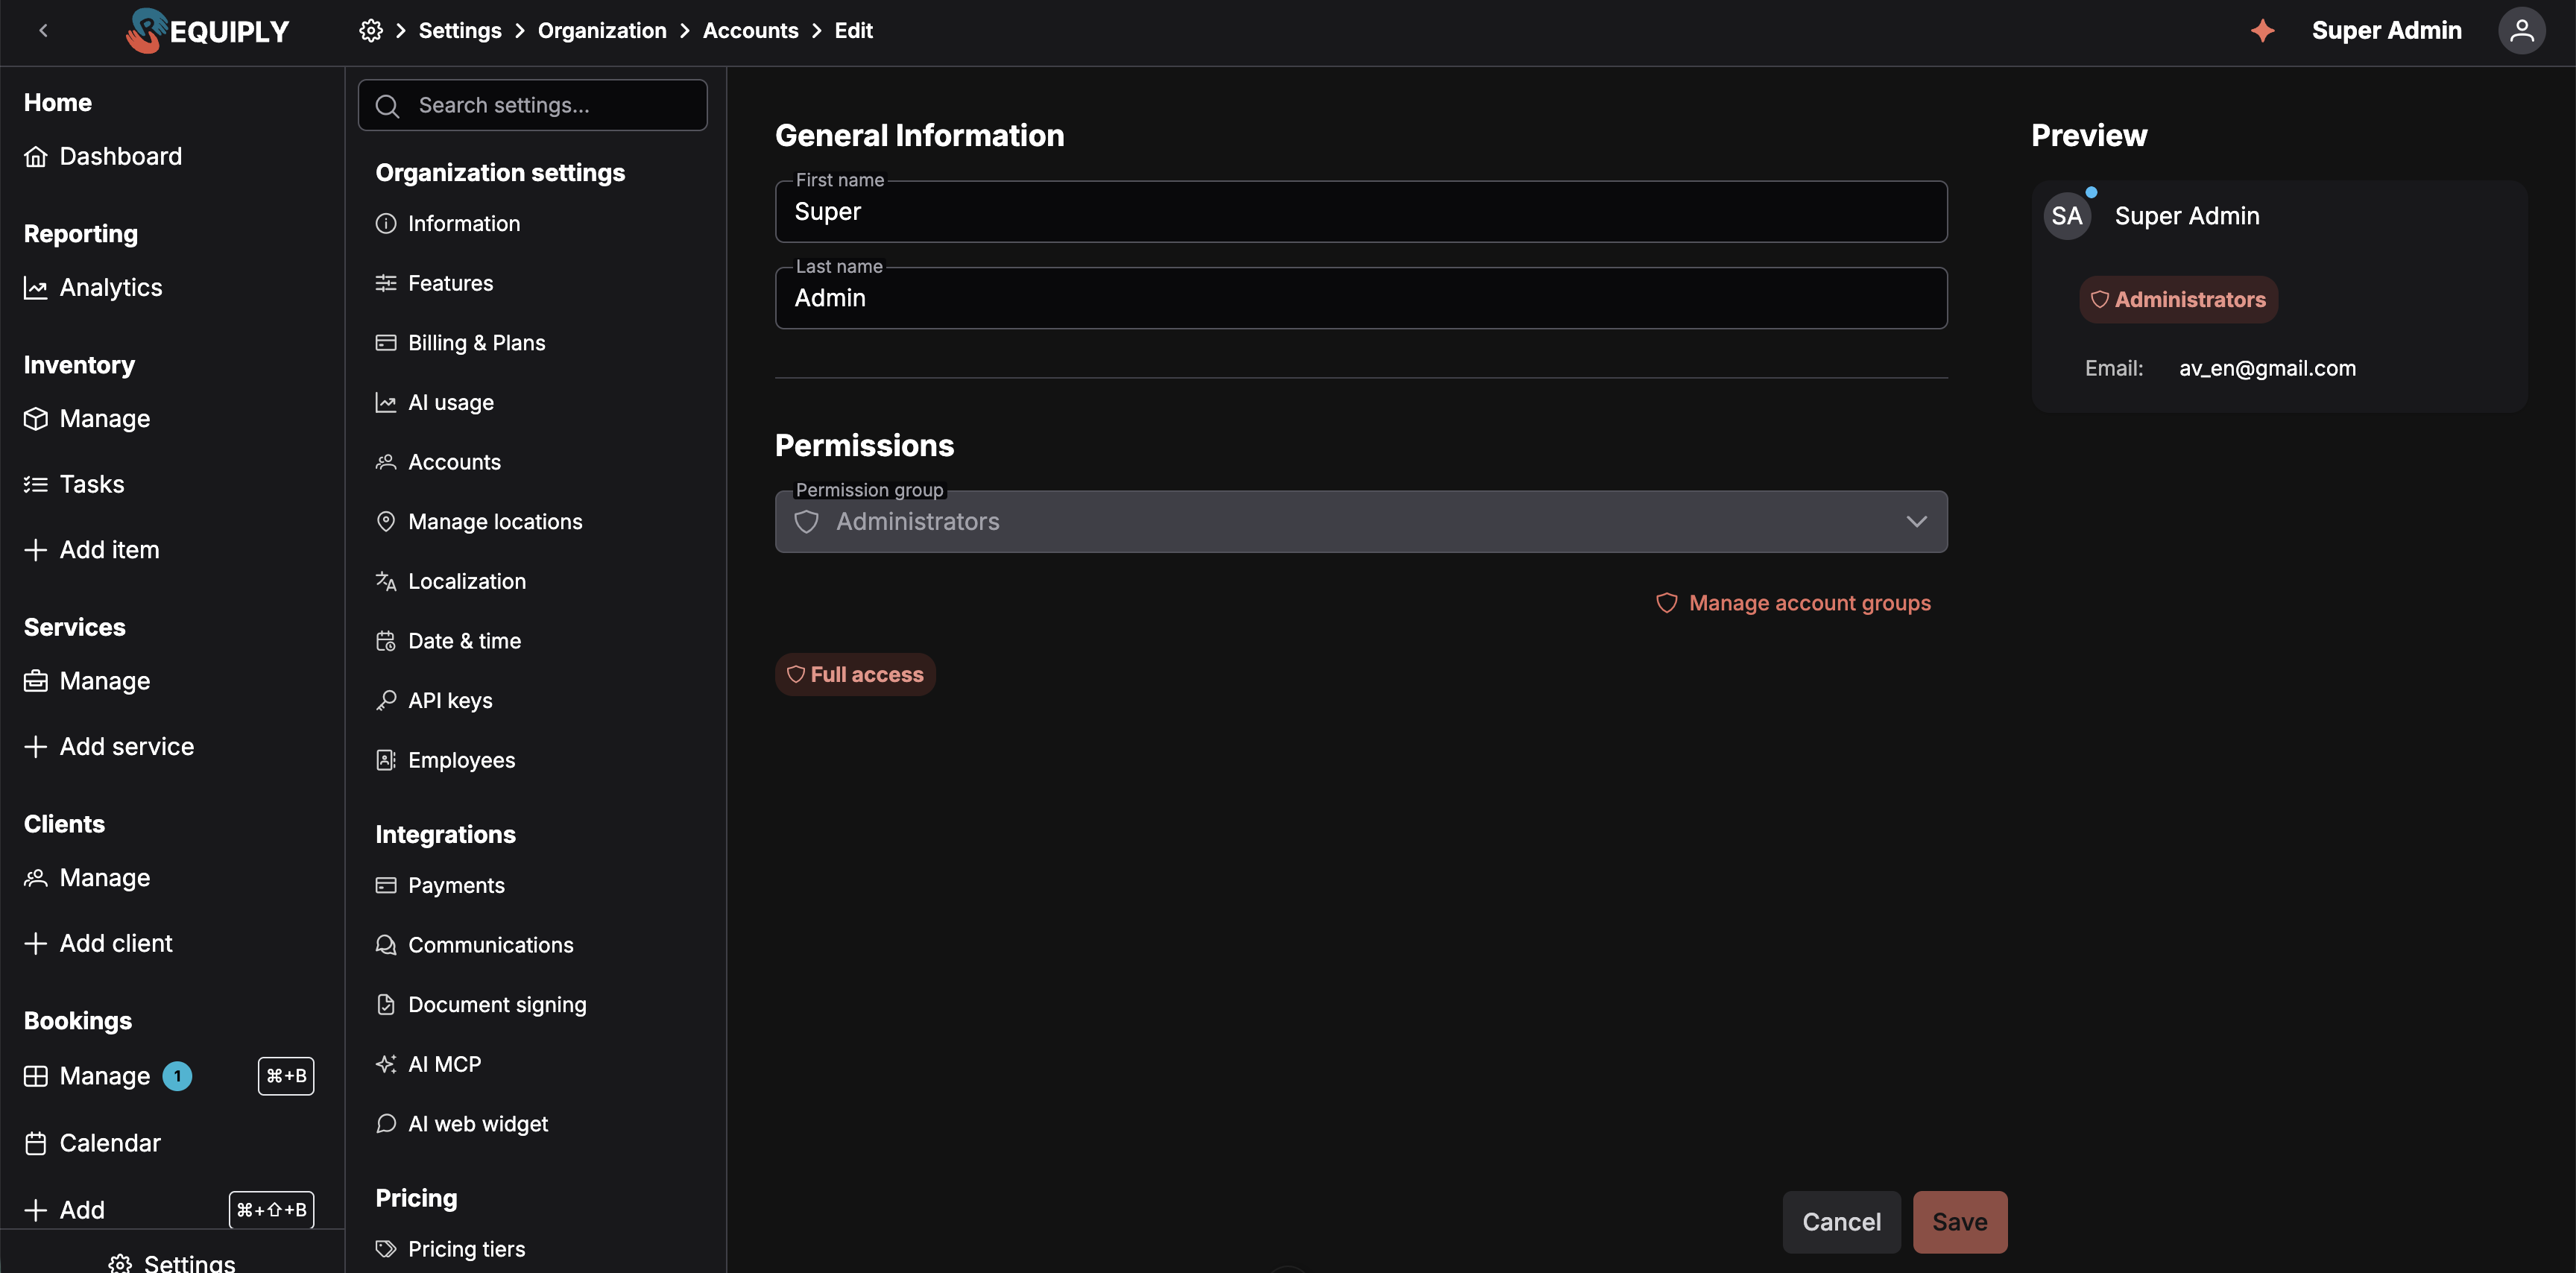Screen dimensions: 2576x1273
Task: Open Pricing tiers settings
Action: [450, 1249]
